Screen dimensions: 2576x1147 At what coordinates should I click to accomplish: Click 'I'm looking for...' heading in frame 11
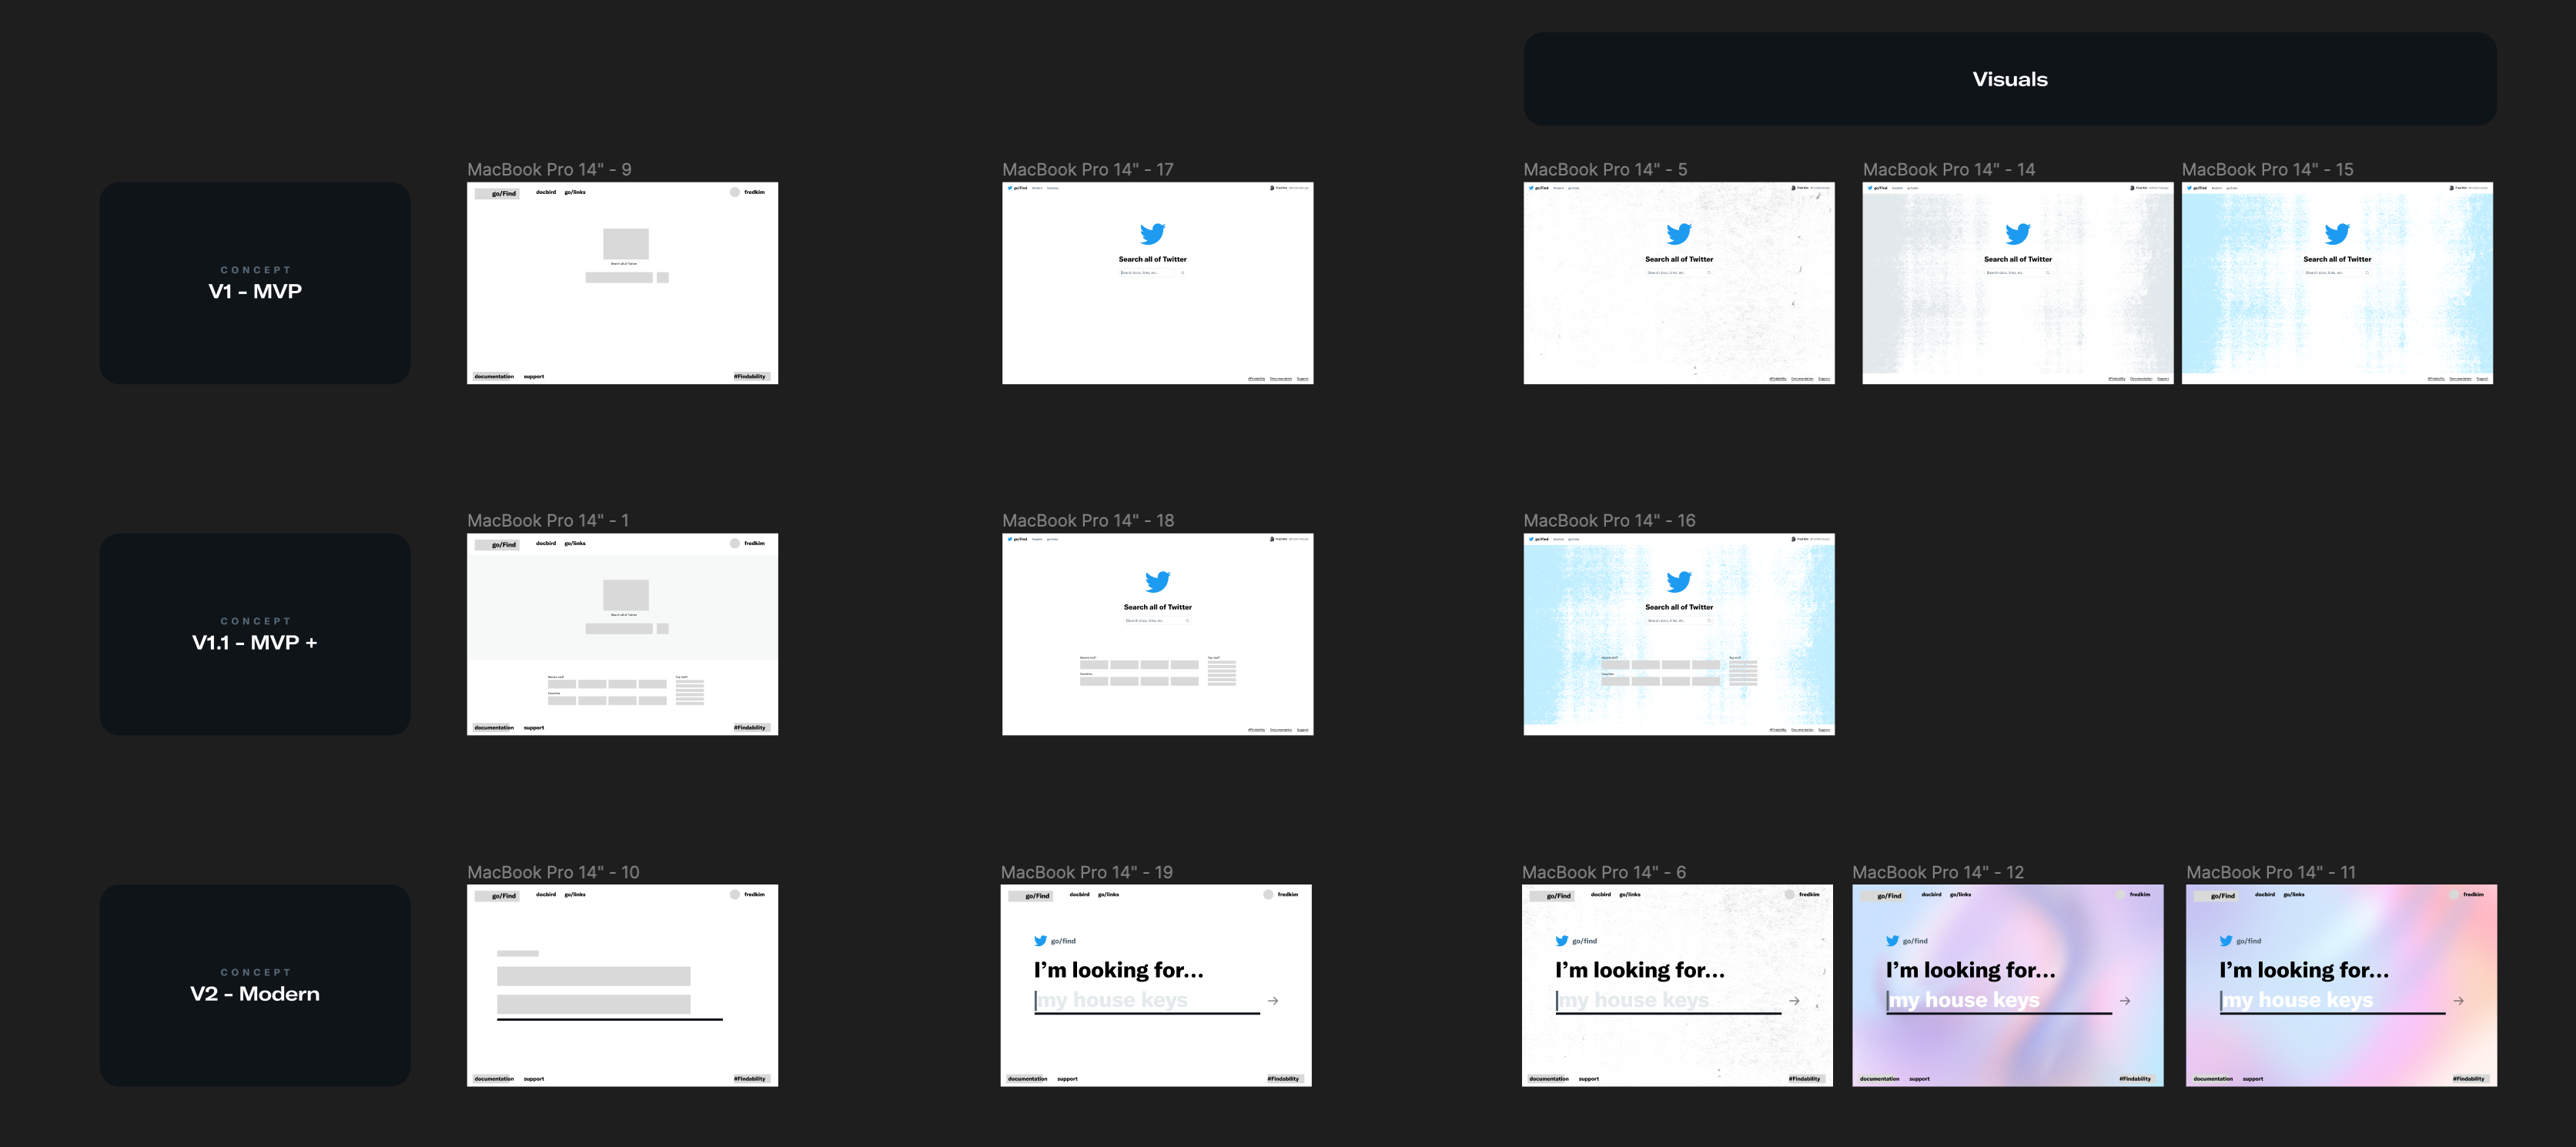click(2303, 970)
